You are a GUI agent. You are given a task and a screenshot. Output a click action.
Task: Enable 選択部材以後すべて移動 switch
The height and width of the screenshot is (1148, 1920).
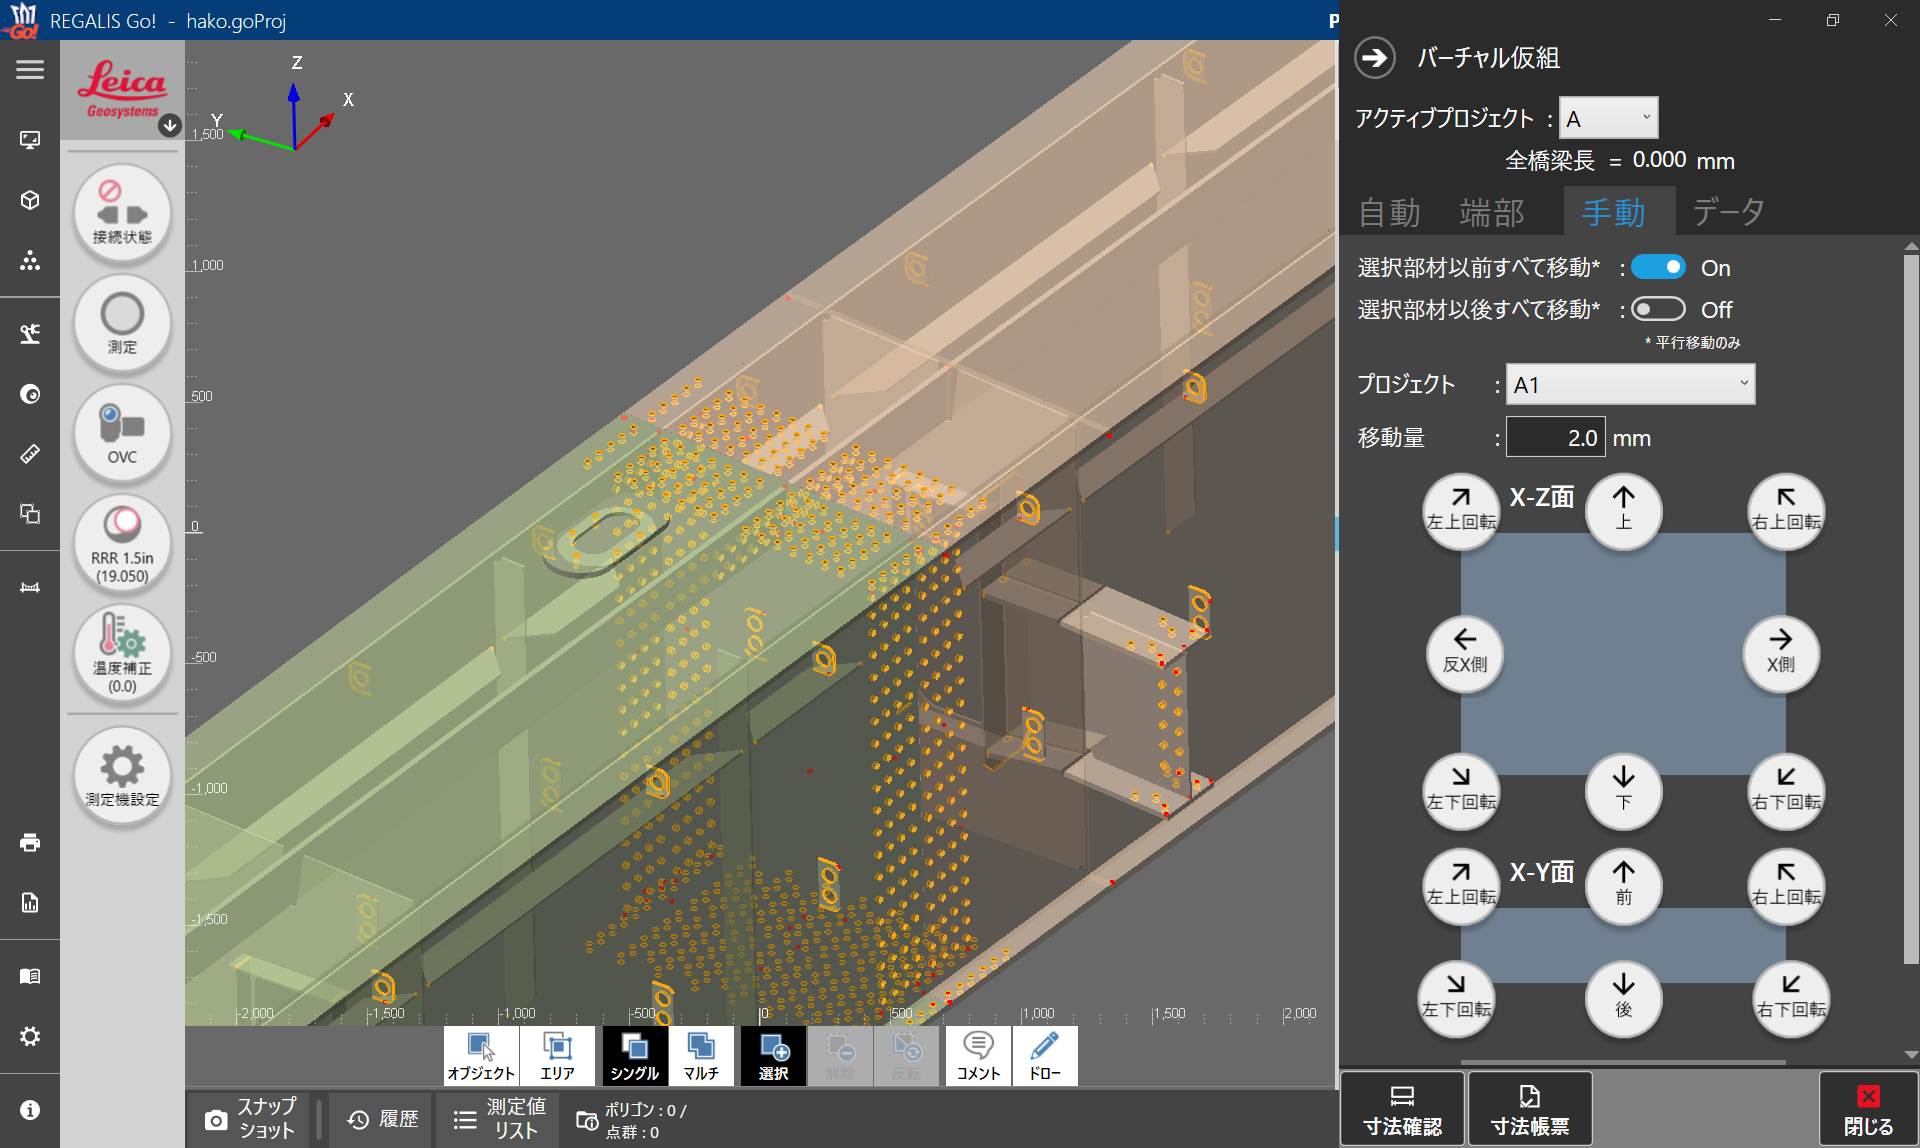coord(1658,309)
